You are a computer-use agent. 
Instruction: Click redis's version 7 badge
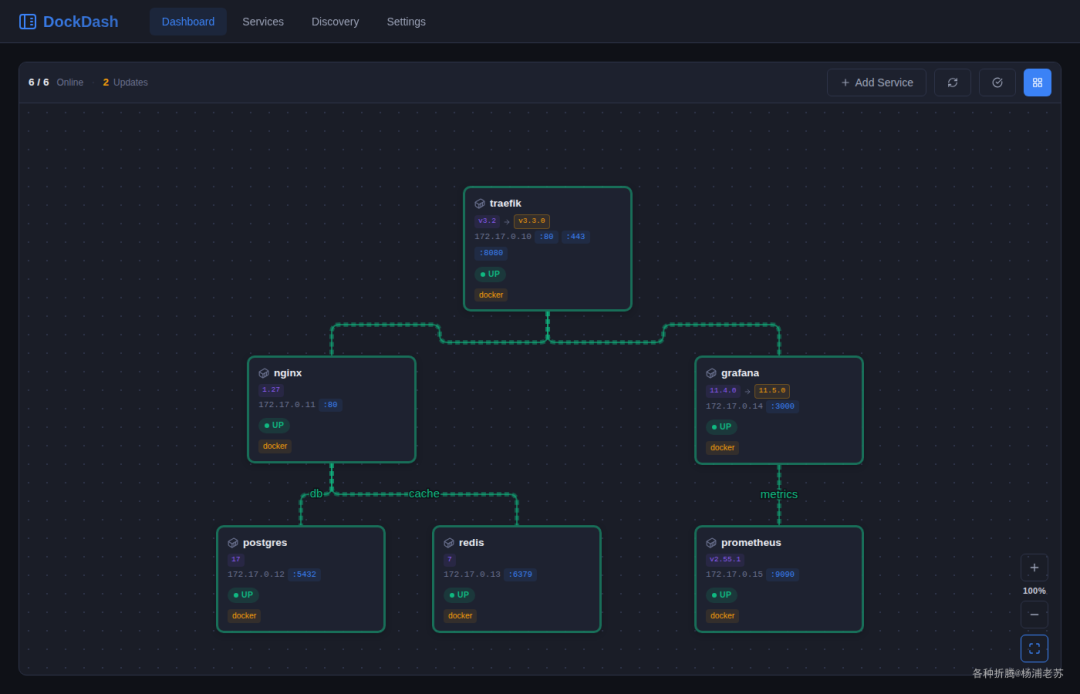(x=450, y=560)
